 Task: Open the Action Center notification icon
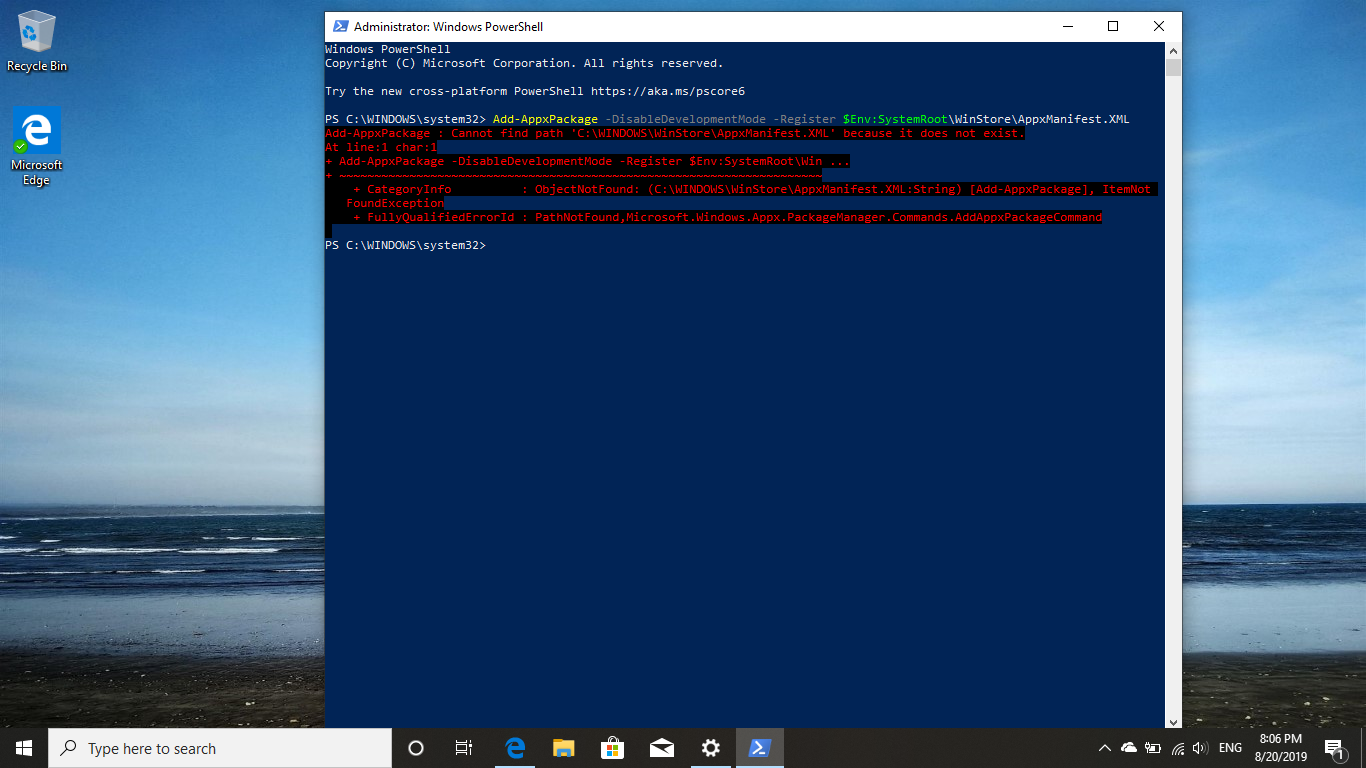click(1336, 748)
